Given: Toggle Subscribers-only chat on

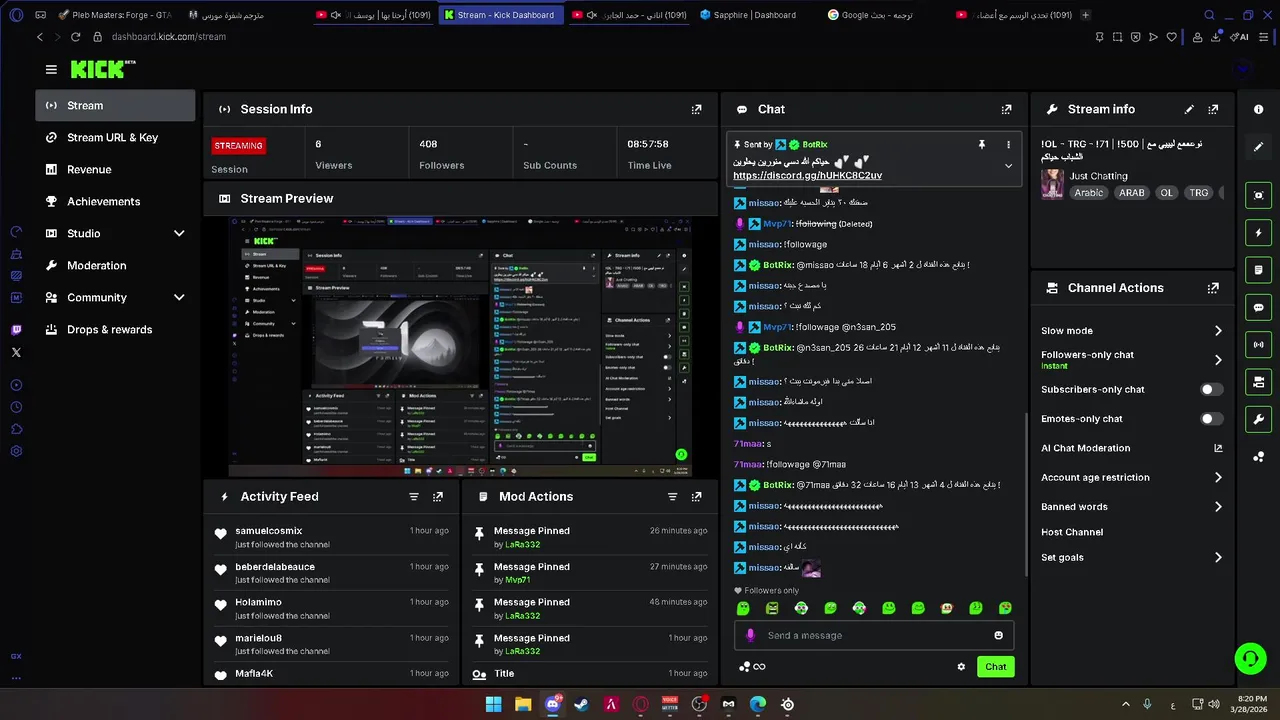Looking at the screenshot, I should 1212,390.
